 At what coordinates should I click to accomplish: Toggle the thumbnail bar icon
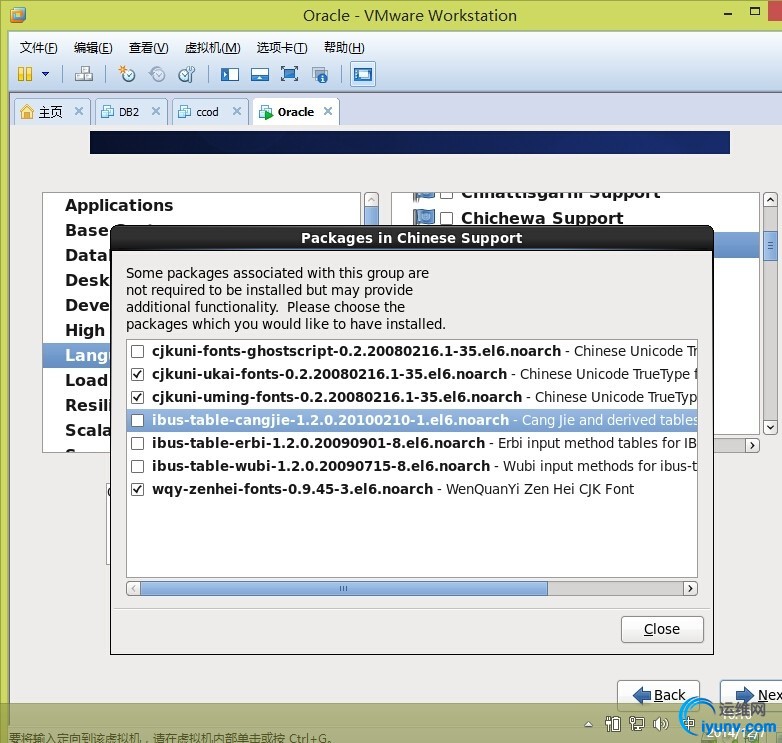260,75
